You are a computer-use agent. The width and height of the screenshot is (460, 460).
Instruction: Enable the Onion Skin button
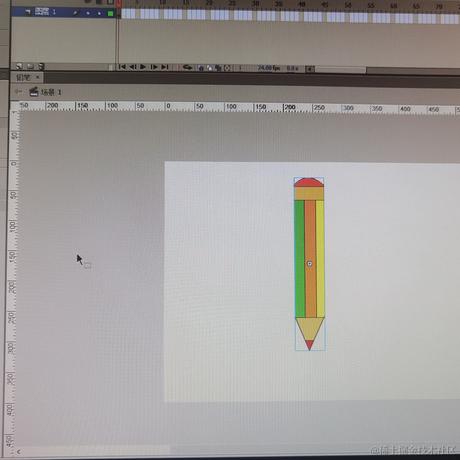tap(201, 68)
